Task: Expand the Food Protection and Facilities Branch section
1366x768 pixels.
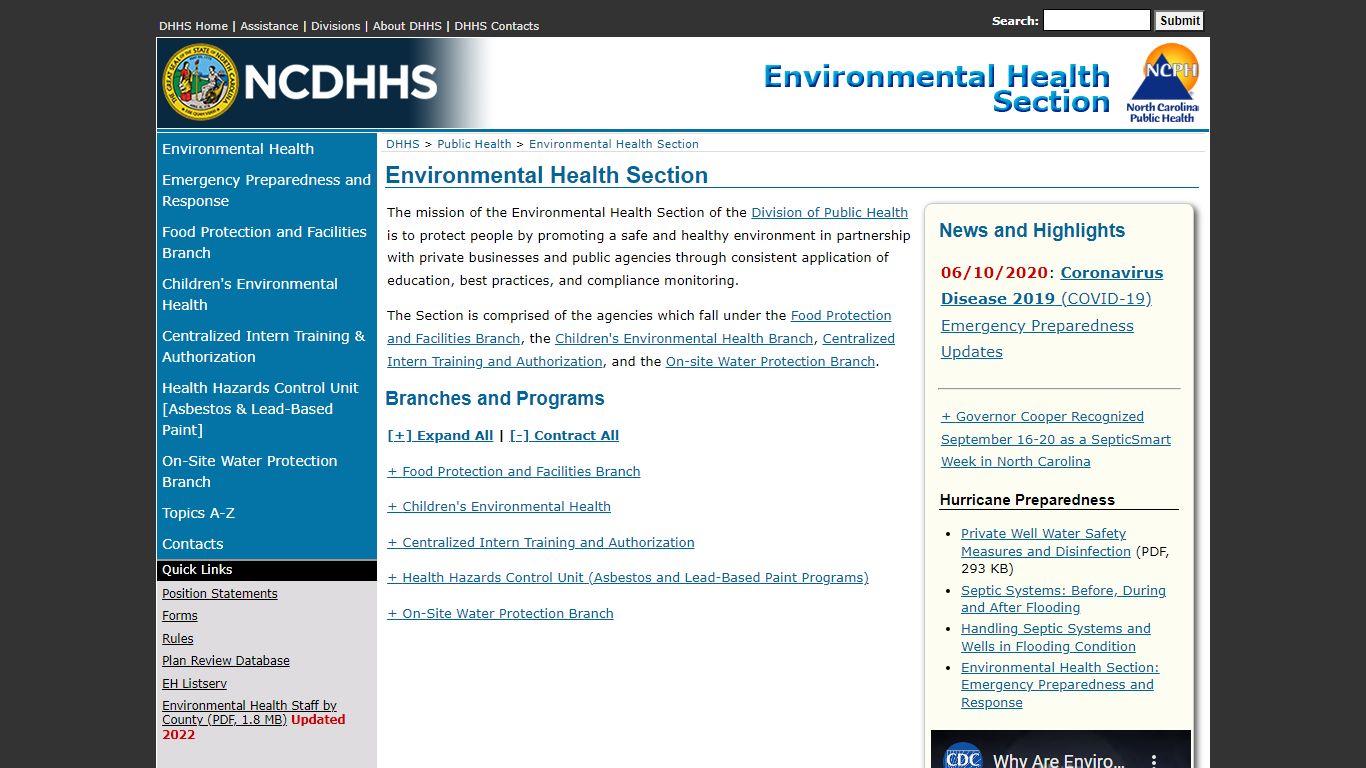Action: click(x=514, y=471)
